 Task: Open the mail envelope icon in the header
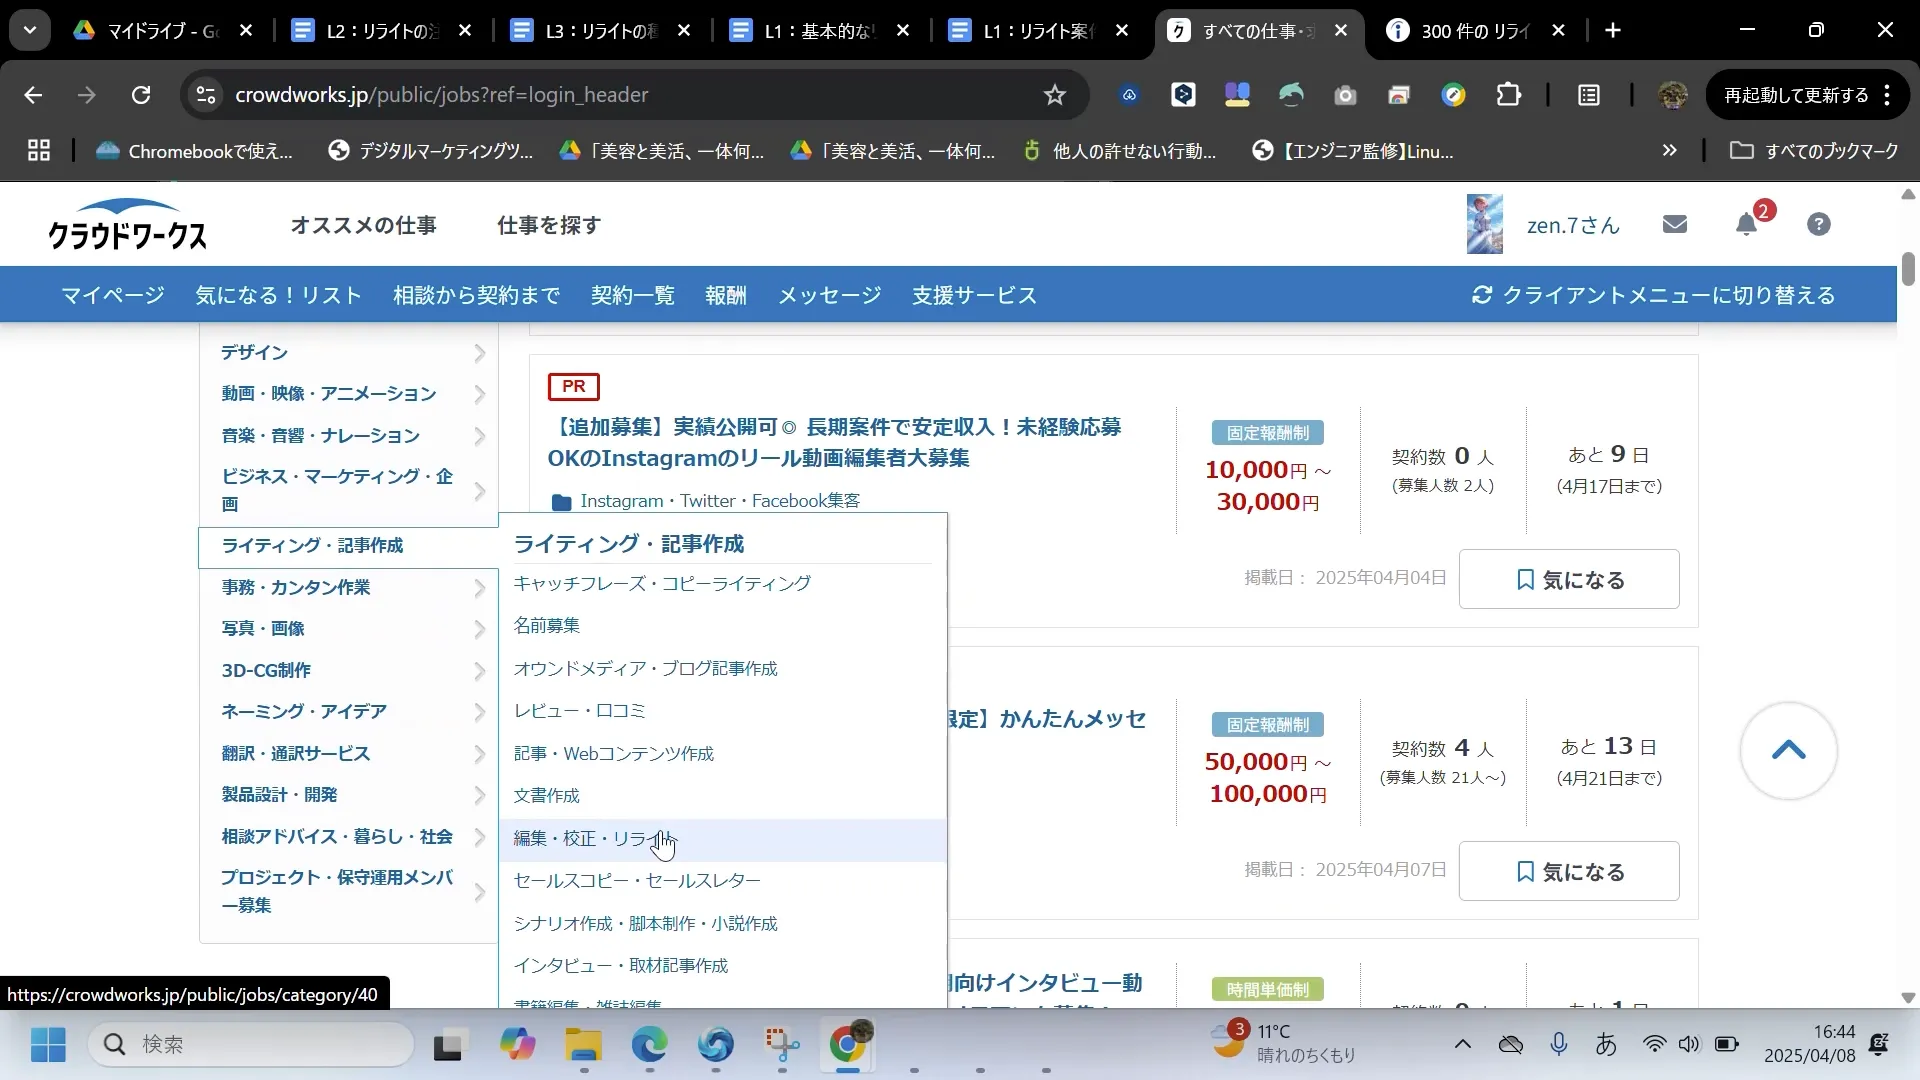[1674, 223]
